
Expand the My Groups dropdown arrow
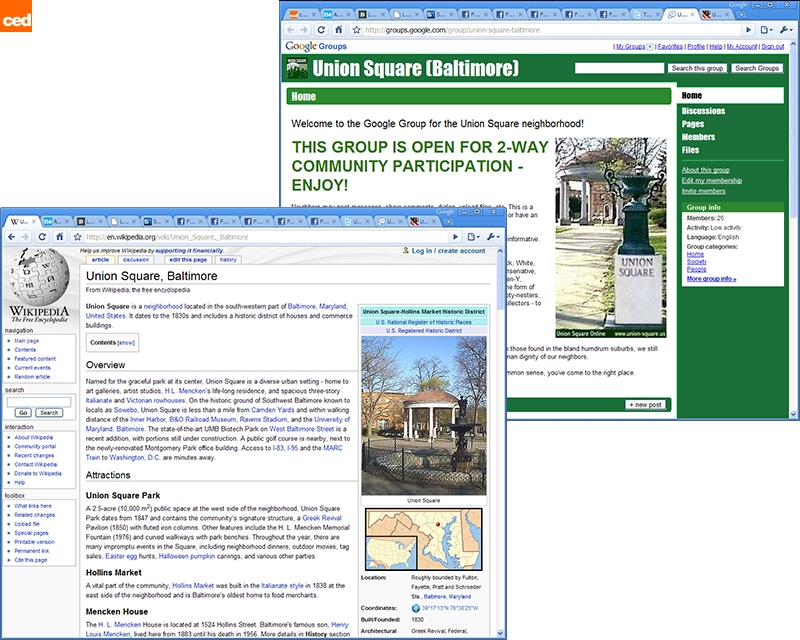pos(650,47)
